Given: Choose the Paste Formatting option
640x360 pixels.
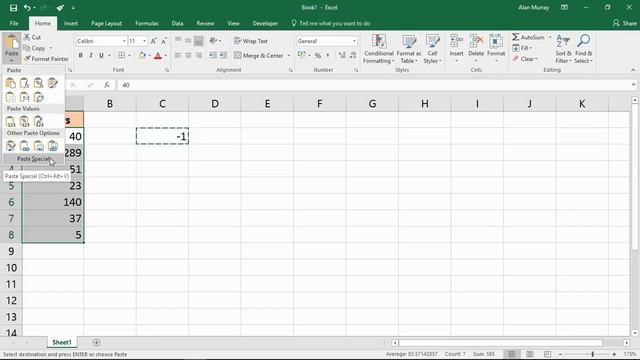Looking at the screenshot, I should pyautogui.click(x=11, y=146).
